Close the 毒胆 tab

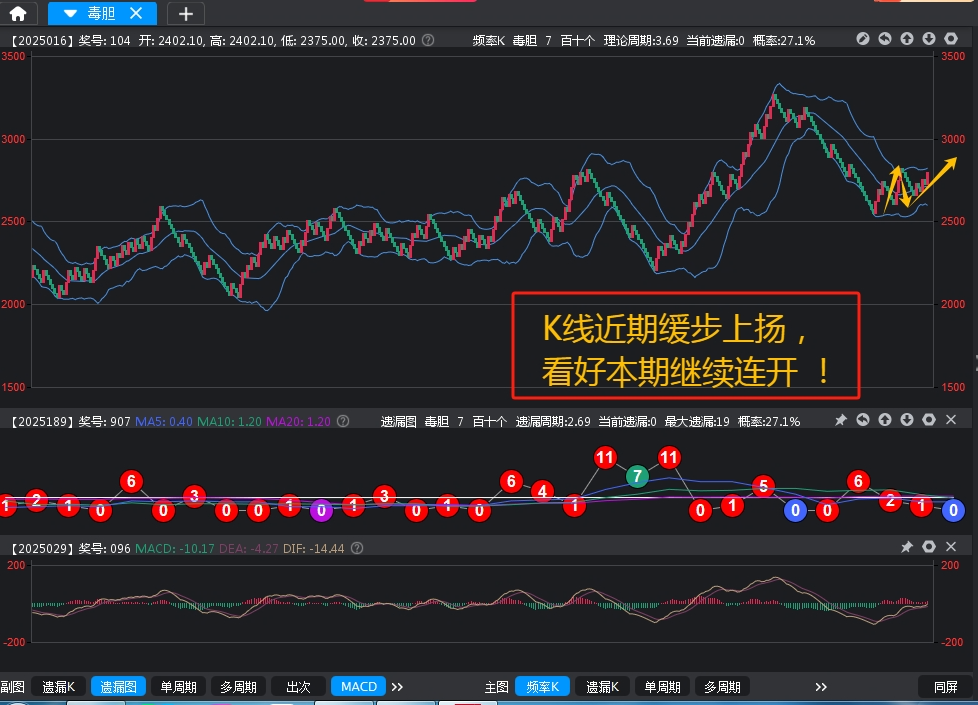click(x=137, y=13)
